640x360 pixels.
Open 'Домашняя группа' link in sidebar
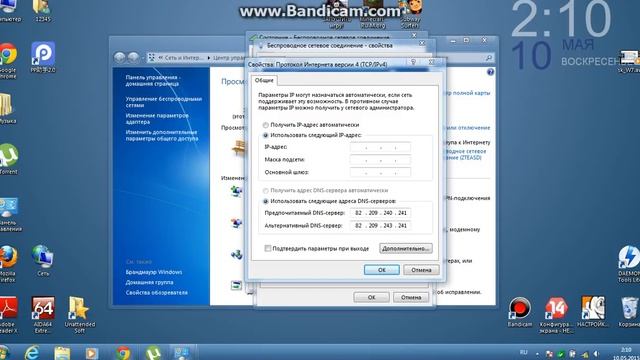149,282
